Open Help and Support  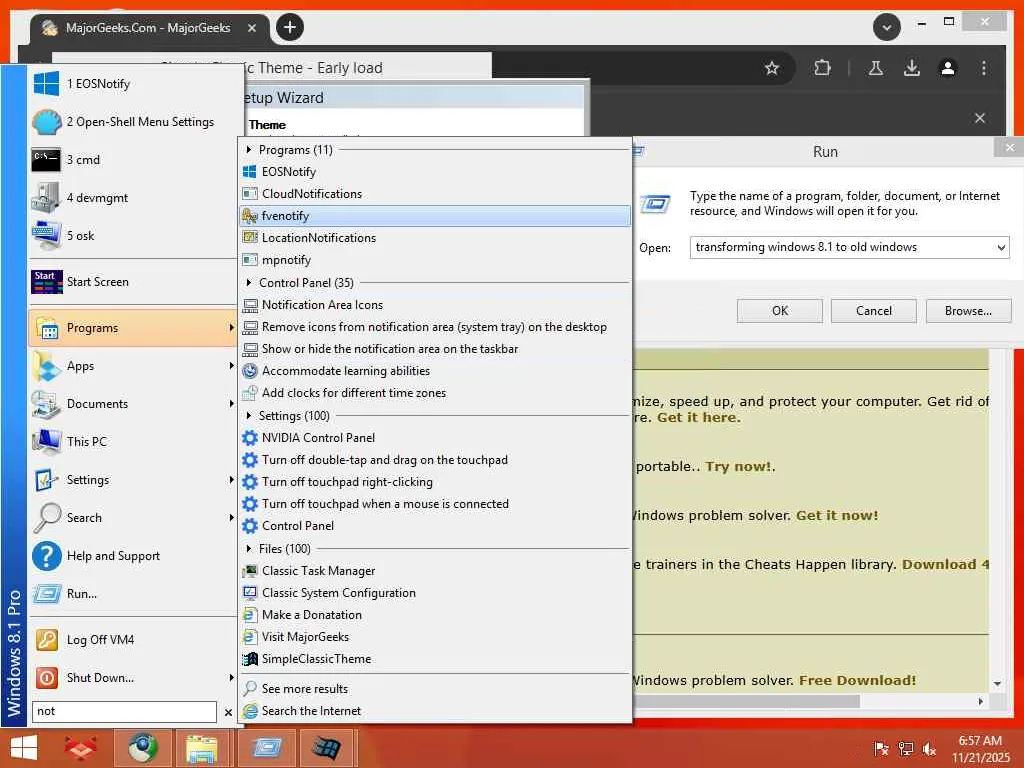click(134, 555)
